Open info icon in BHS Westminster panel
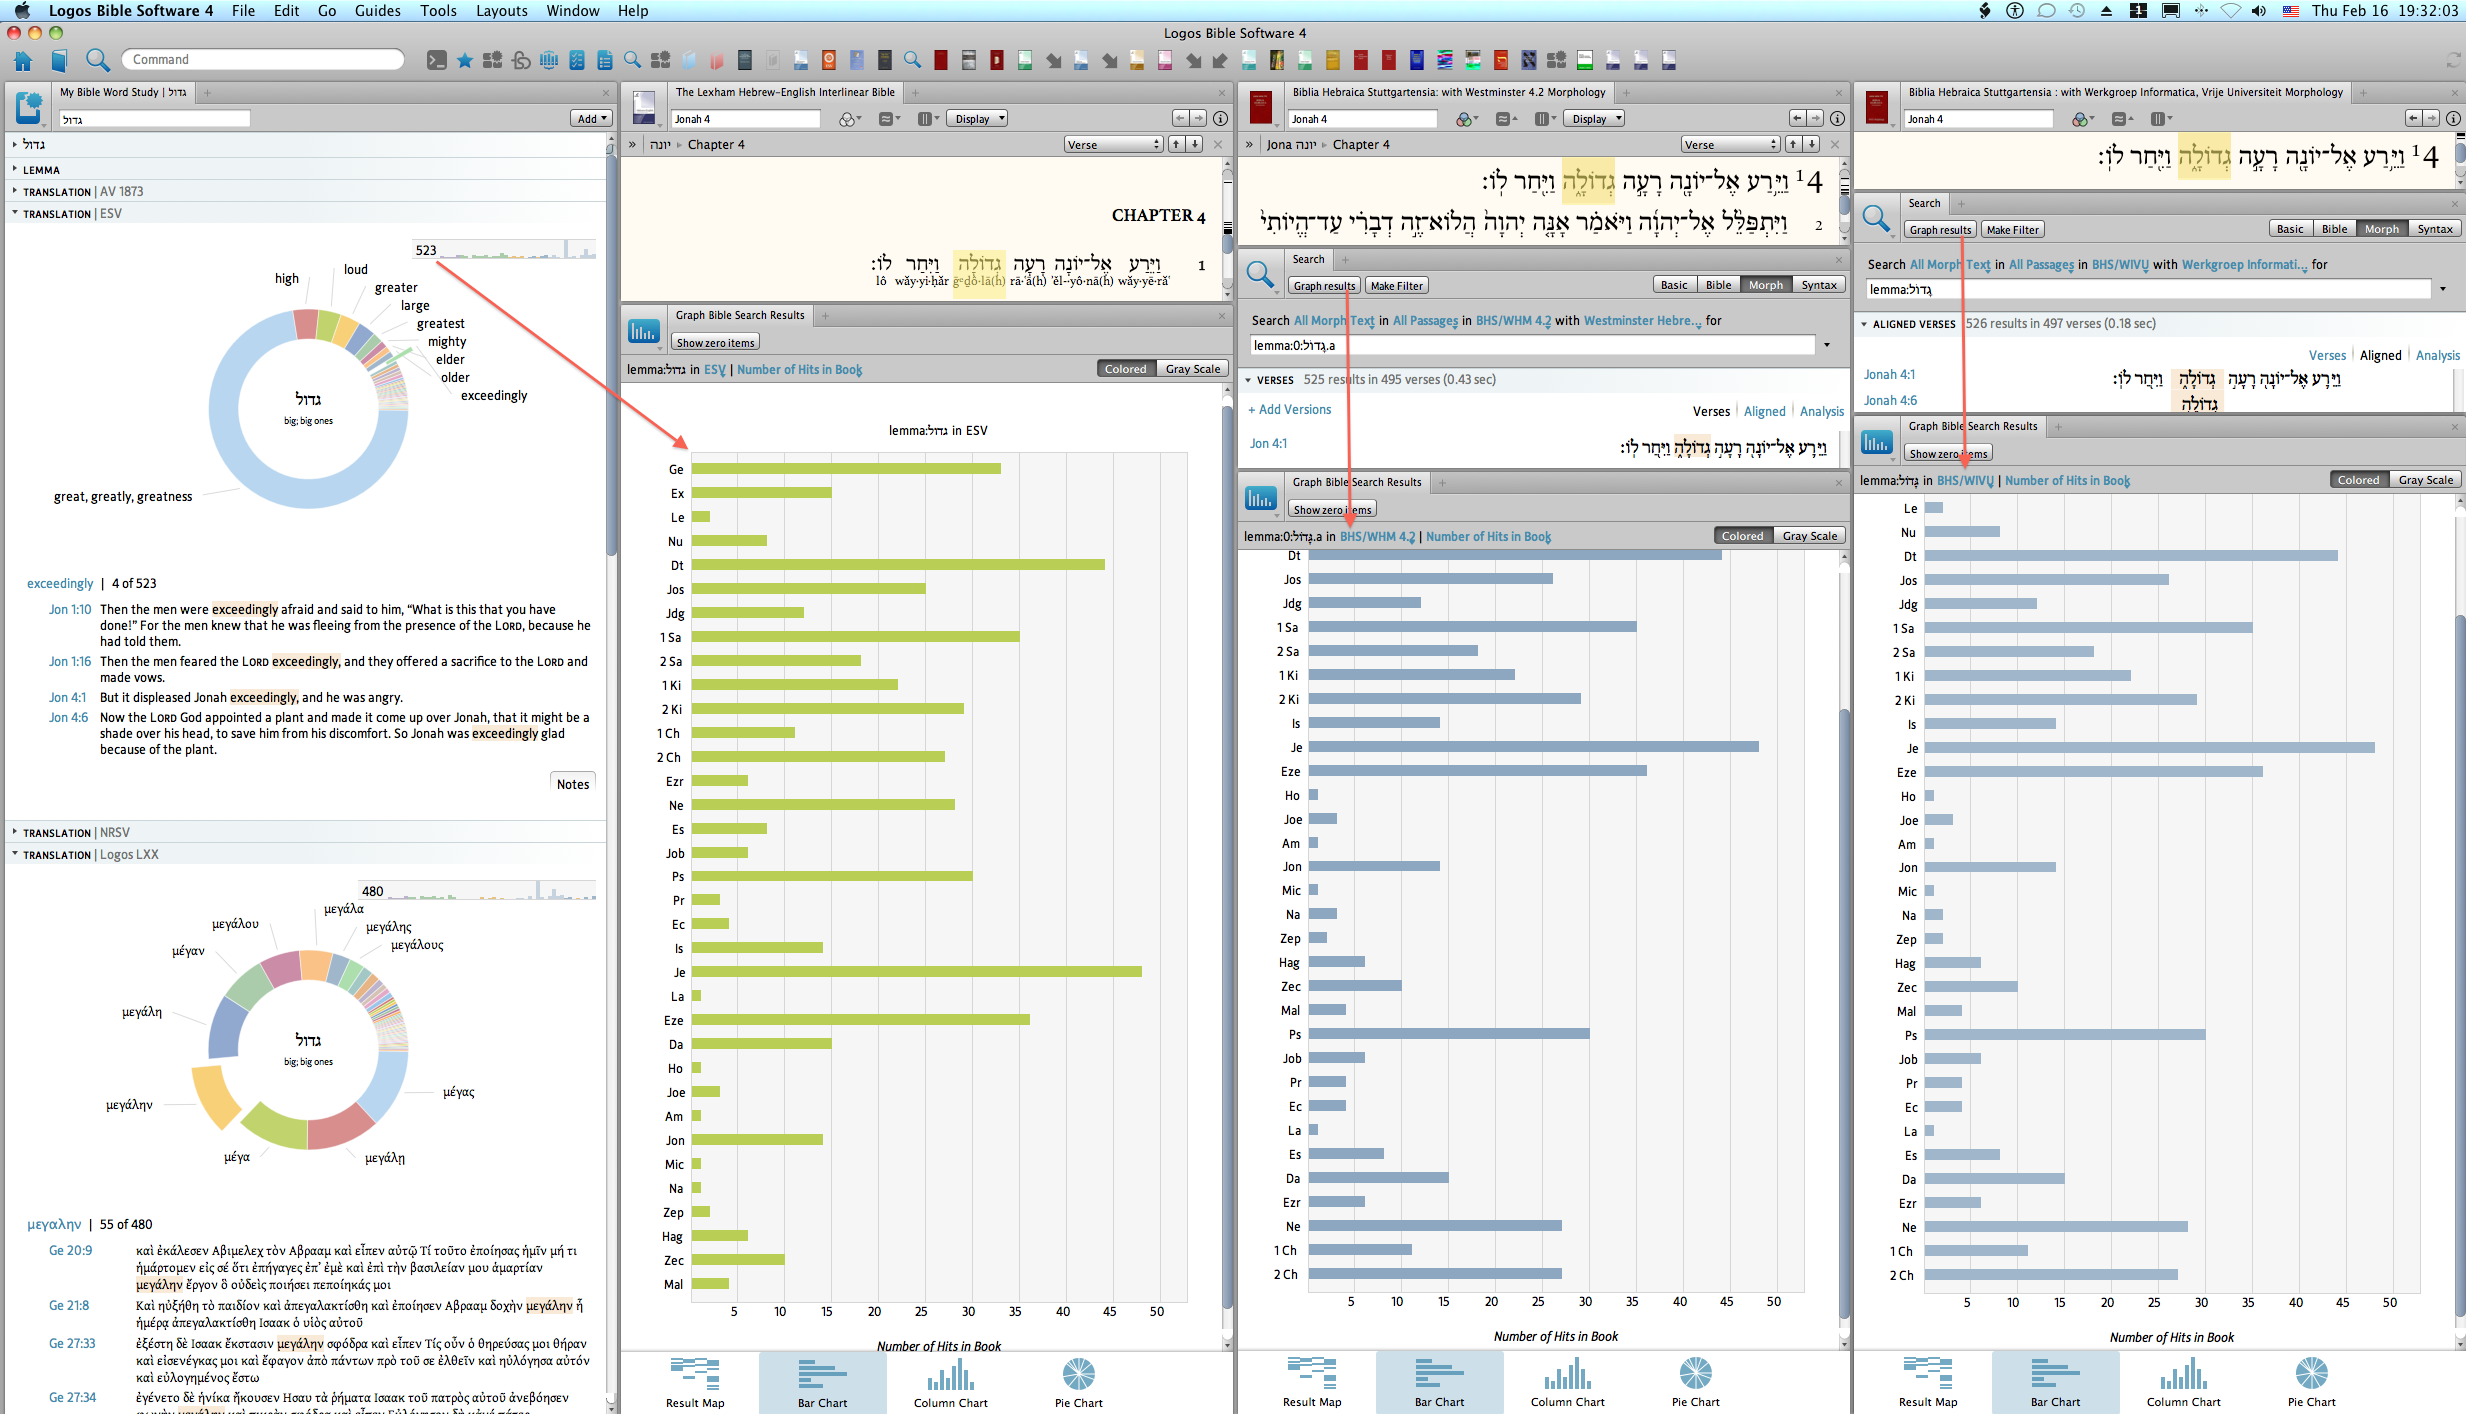This screenshot has height=1414, width=2466. click(x=1837, y=118)
